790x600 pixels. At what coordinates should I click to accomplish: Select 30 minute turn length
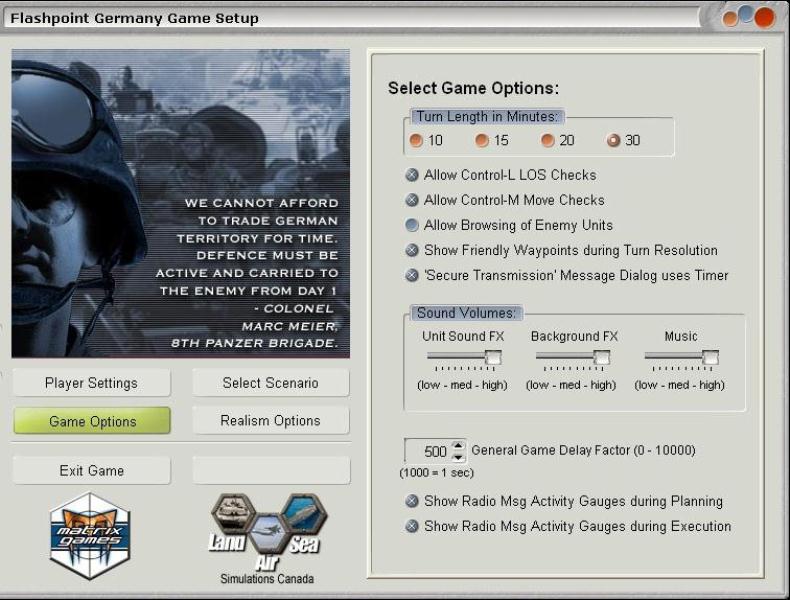pos(614,141)
